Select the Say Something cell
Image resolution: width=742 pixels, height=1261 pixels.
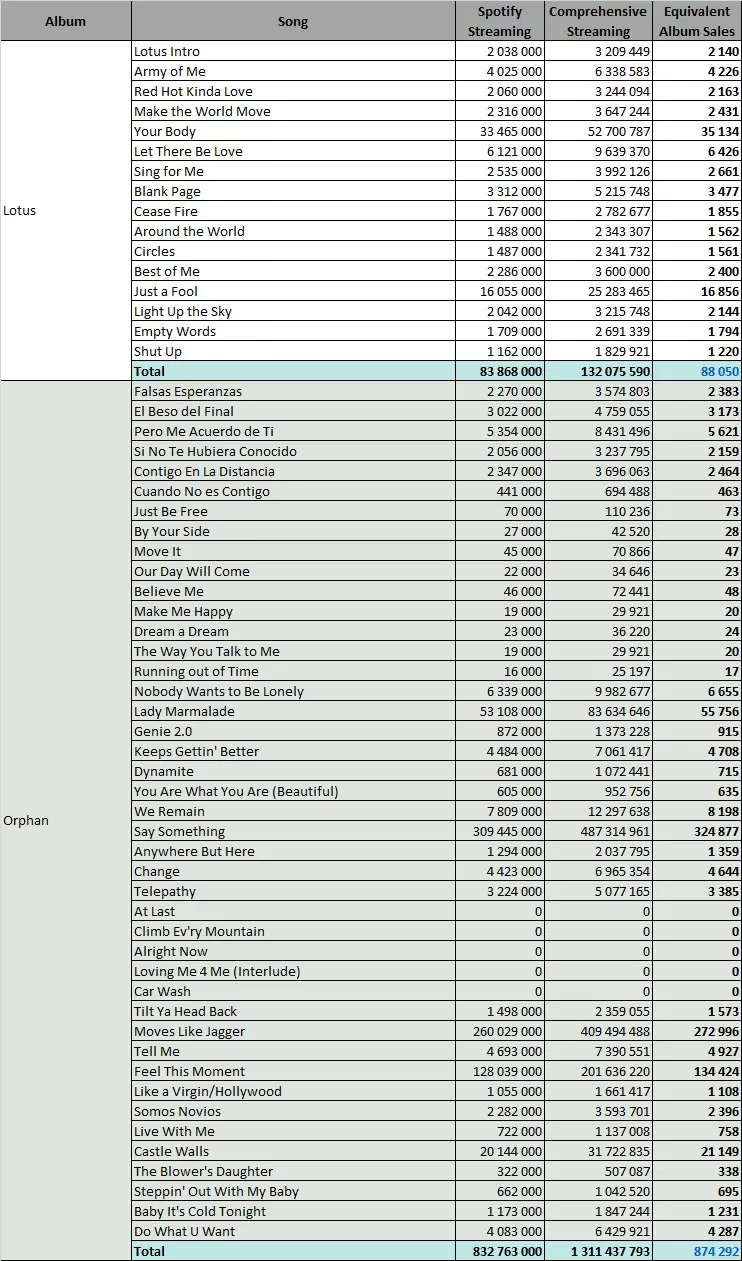coord(293,831)
